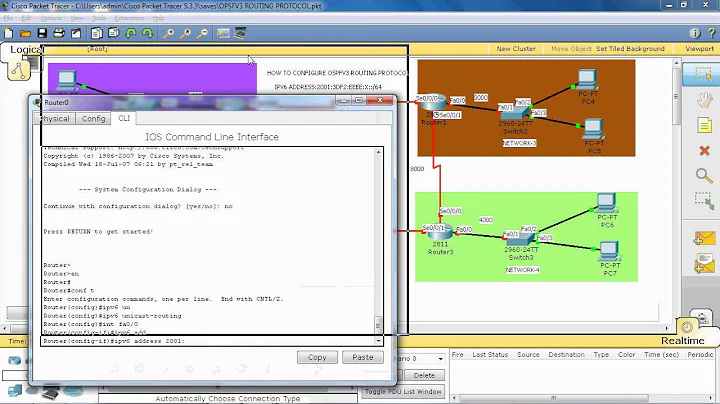720x404 pixels.
Task: Click Toggle PDU List Window button
Action: pyautogui.click(x=403, y=392)
